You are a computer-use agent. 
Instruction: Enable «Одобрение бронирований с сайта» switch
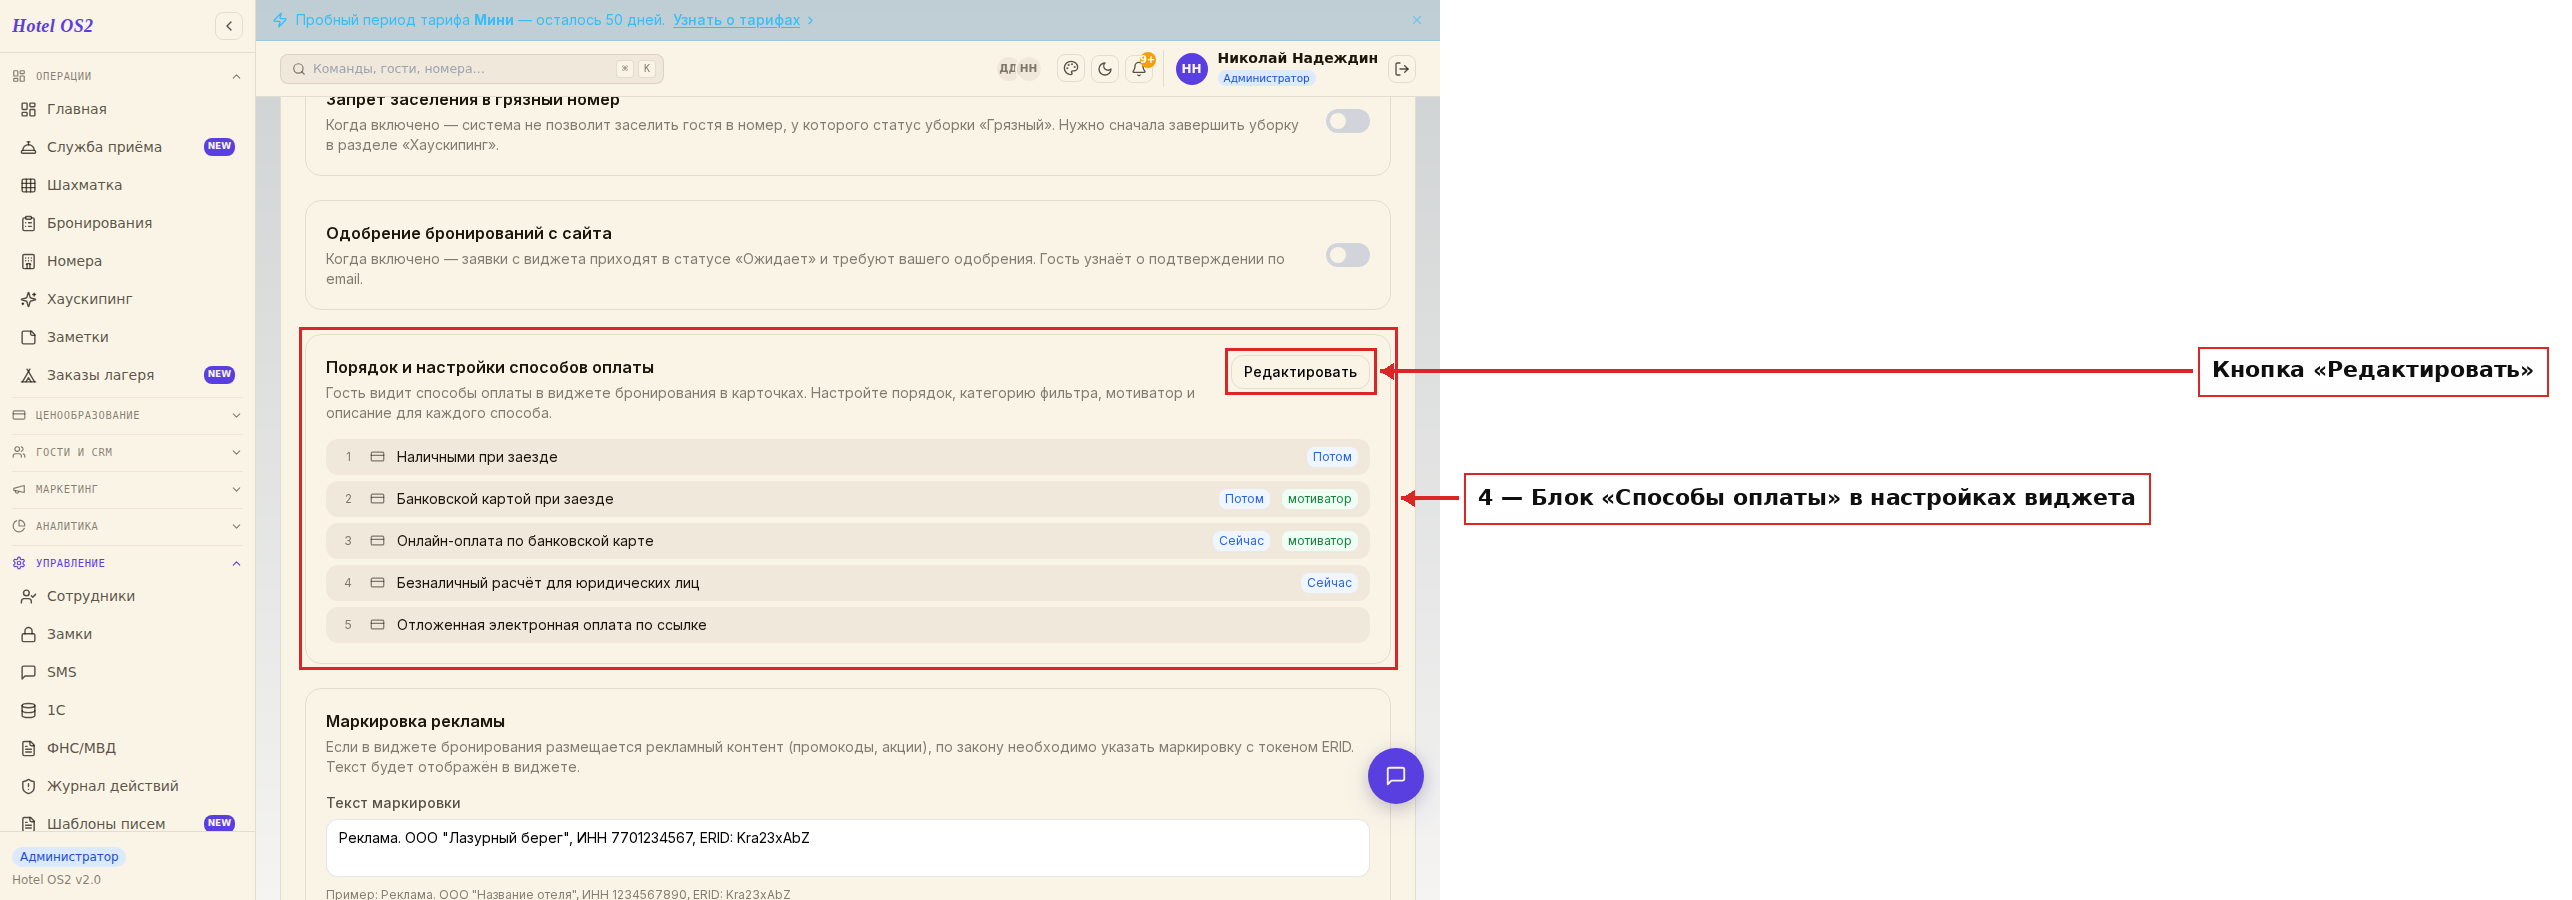pyautogui.click(x=1347, y=255)
